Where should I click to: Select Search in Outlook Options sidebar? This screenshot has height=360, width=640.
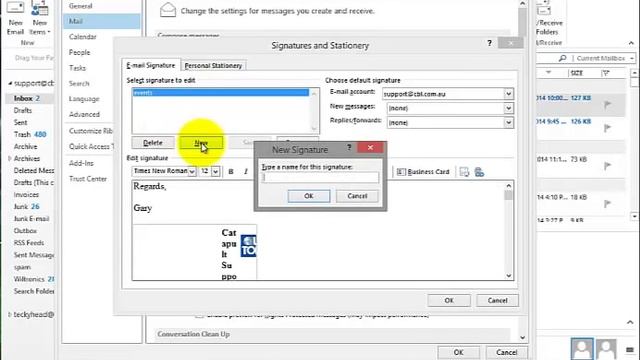[x=79, y=83]
